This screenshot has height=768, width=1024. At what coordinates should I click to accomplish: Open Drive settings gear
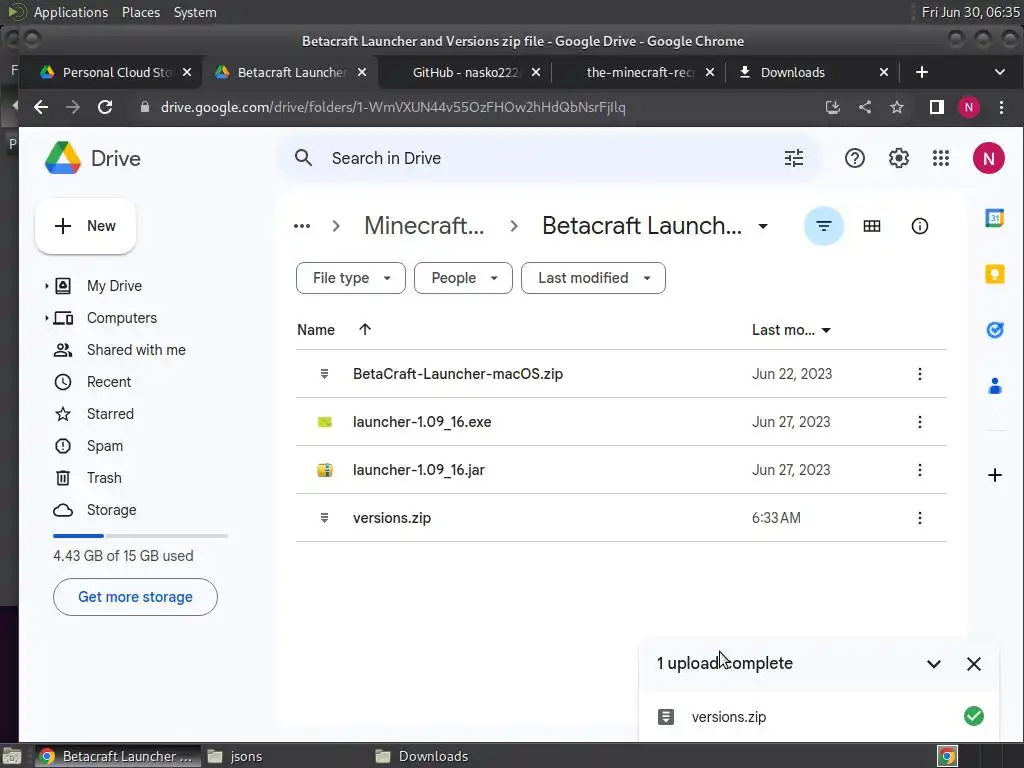click(899, 158)
